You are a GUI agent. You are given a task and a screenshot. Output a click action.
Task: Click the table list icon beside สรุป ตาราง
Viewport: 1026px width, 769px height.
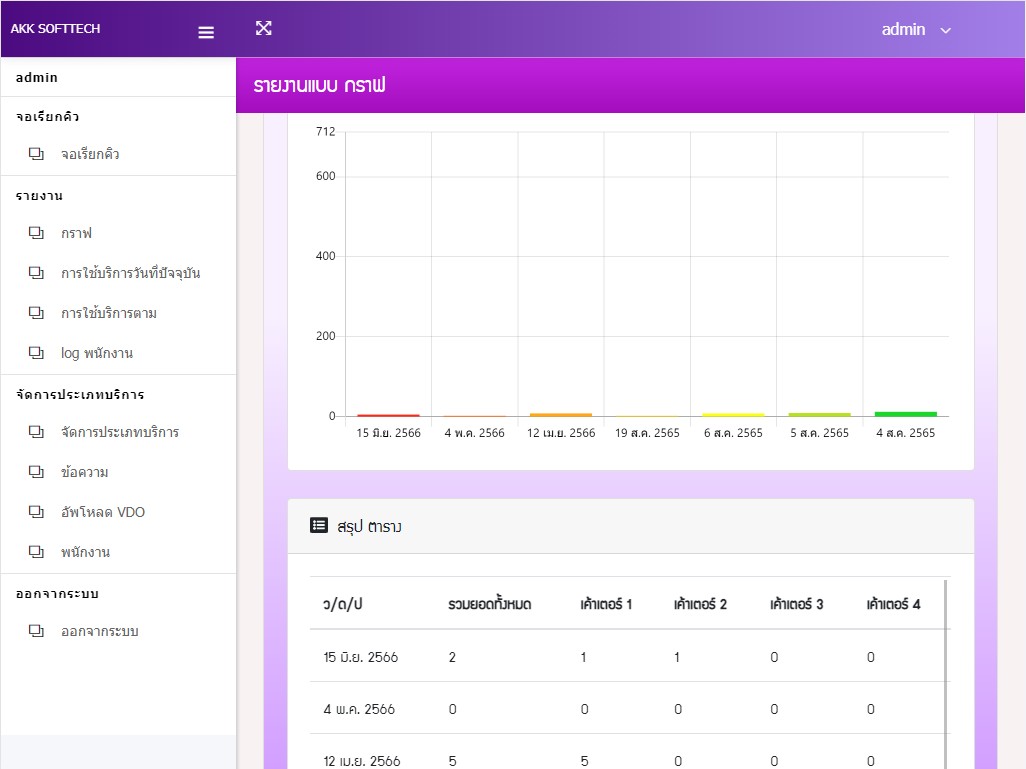pyautogui.click(x=319, y=525)
